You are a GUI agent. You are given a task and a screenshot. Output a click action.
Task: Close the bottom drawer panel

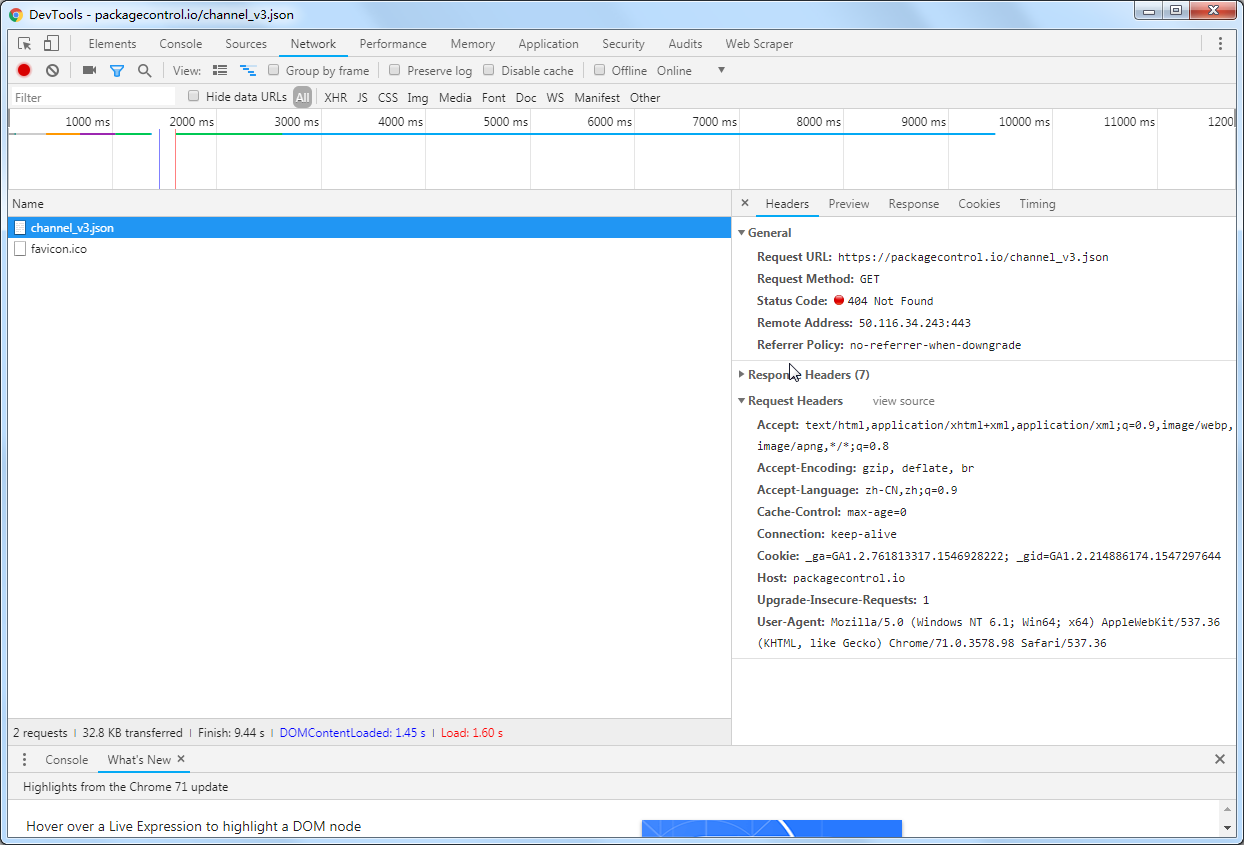tap(1220, 759)
